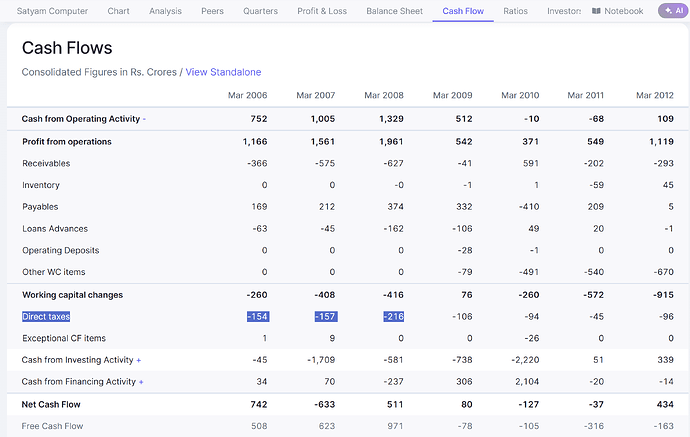690x437 pixels.
Task: Click the highlighted -157 Direct taxes value
Action: (326, 316)
